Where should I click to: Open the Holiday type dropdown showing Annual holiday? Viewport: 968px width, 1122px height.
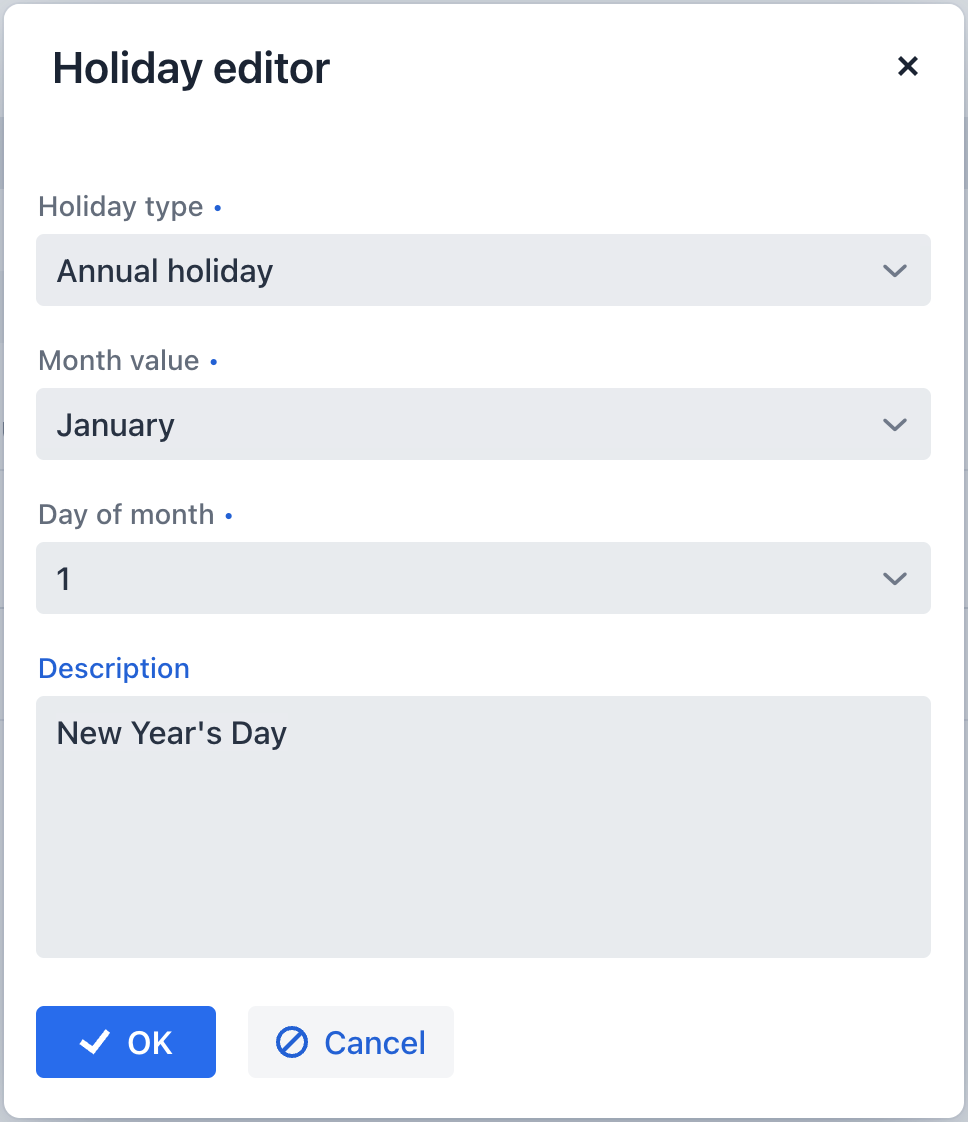tap(483, 270)
